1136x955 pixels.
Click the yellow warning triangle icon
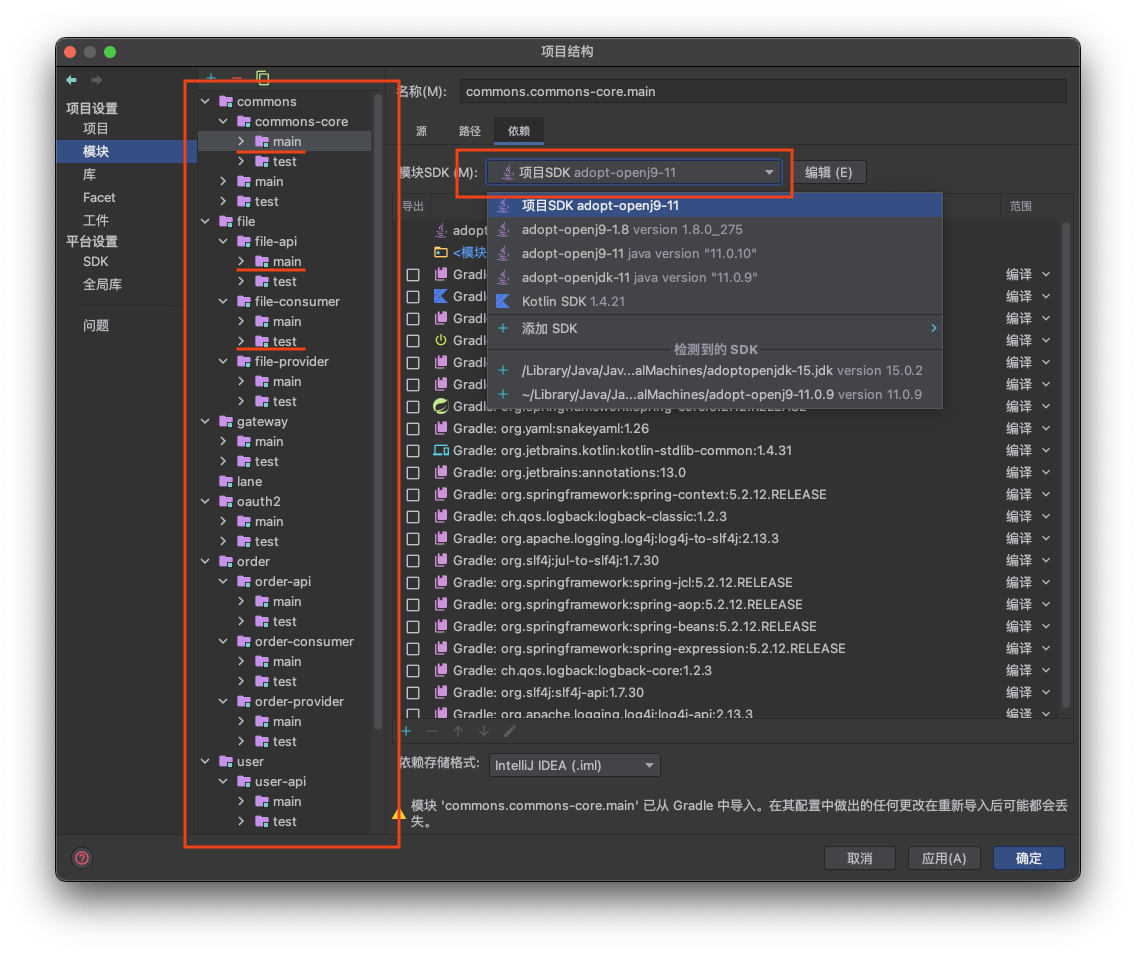tap(398, 813)
